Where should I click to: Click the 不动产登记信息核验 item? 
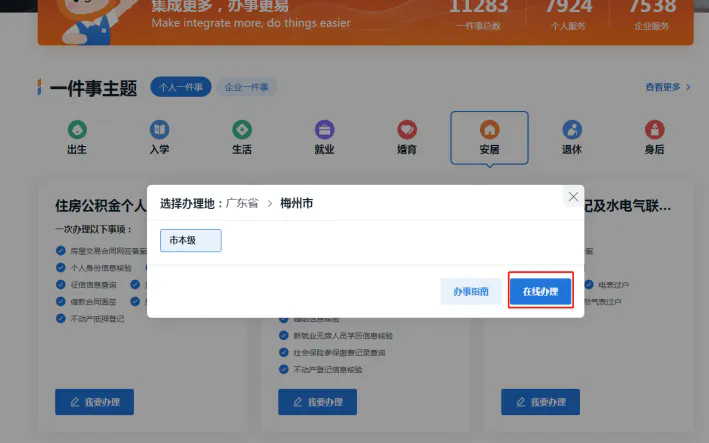327,370
